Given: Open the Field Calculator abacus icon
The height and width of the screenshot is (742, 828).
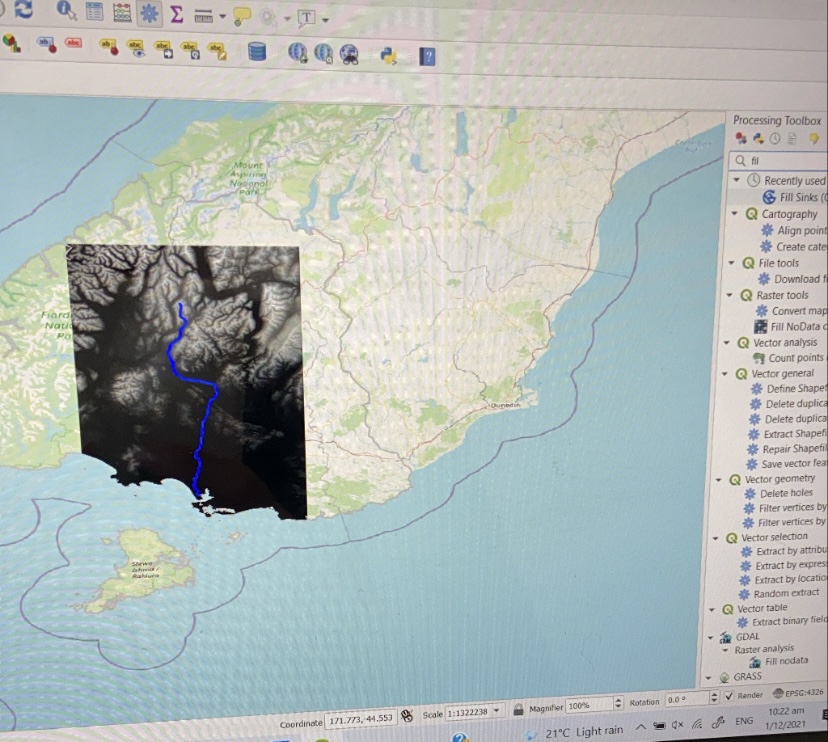Looking at the screenshot, I should tap(122, 12).
